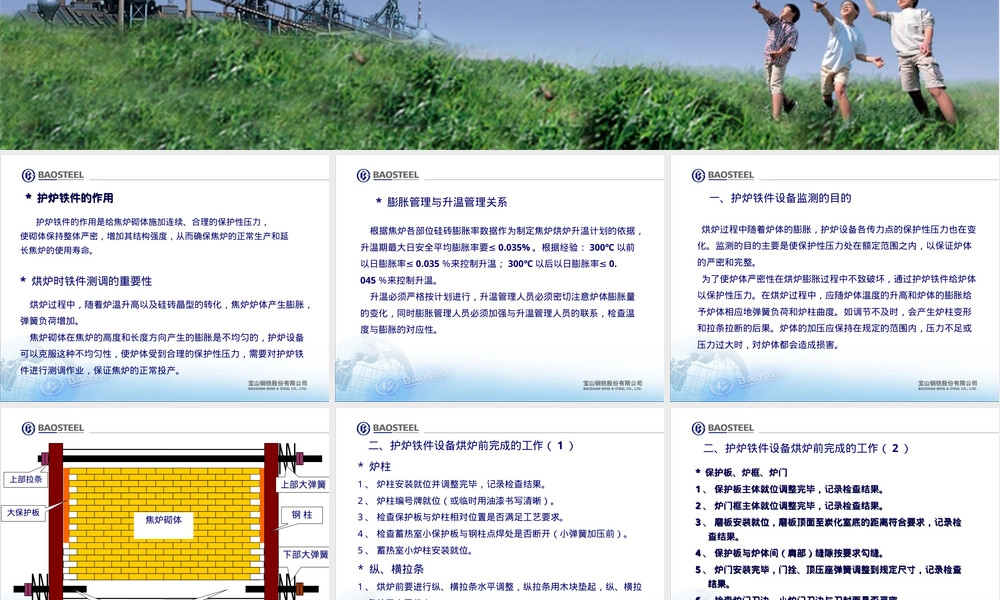Click the 钢柱 diagram label

tap(302, 515)
